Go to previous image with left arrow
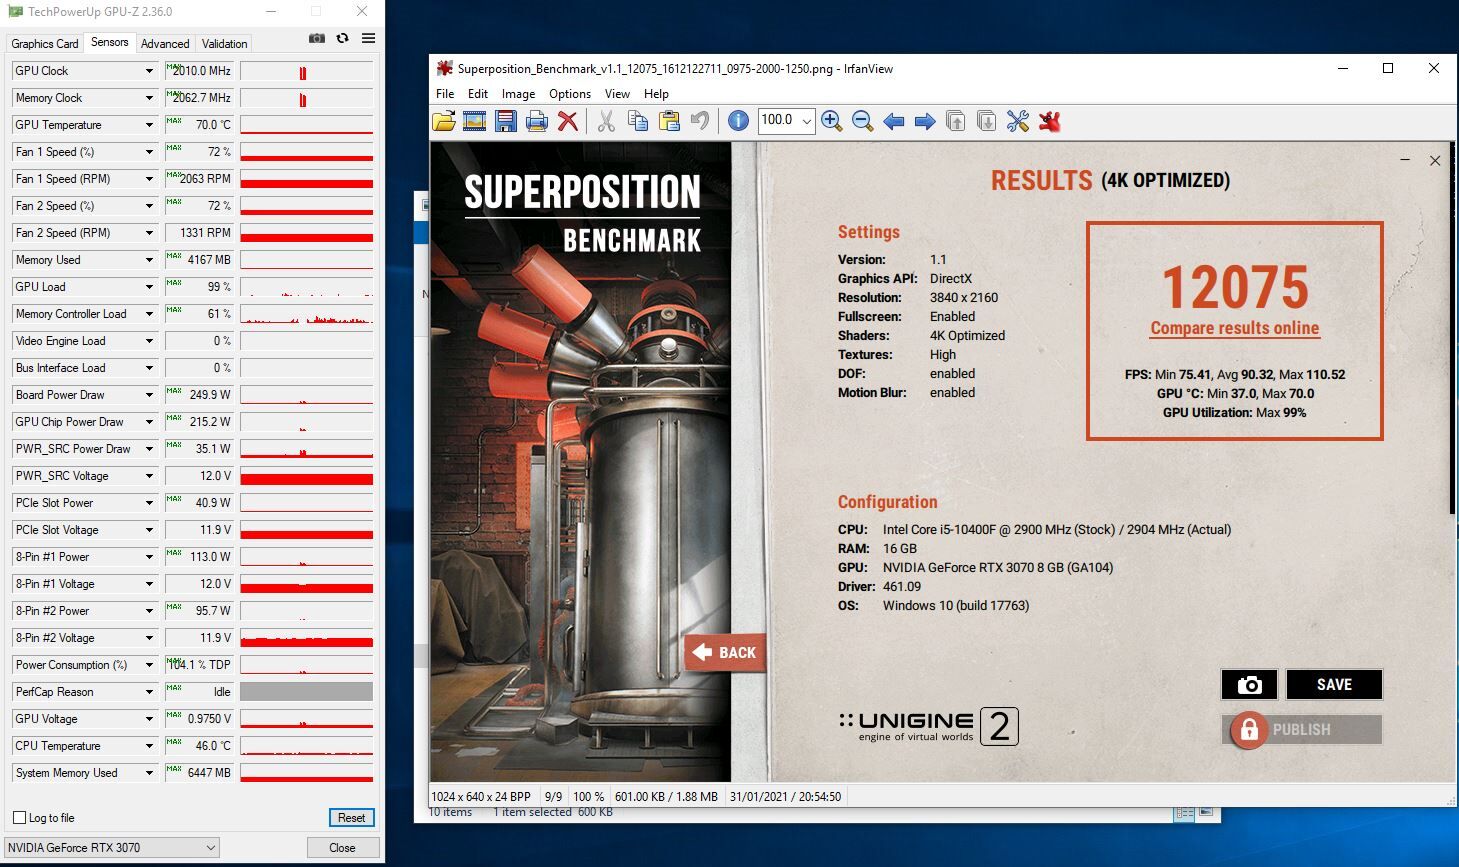Screen dimensions: 1459x867 894,121
